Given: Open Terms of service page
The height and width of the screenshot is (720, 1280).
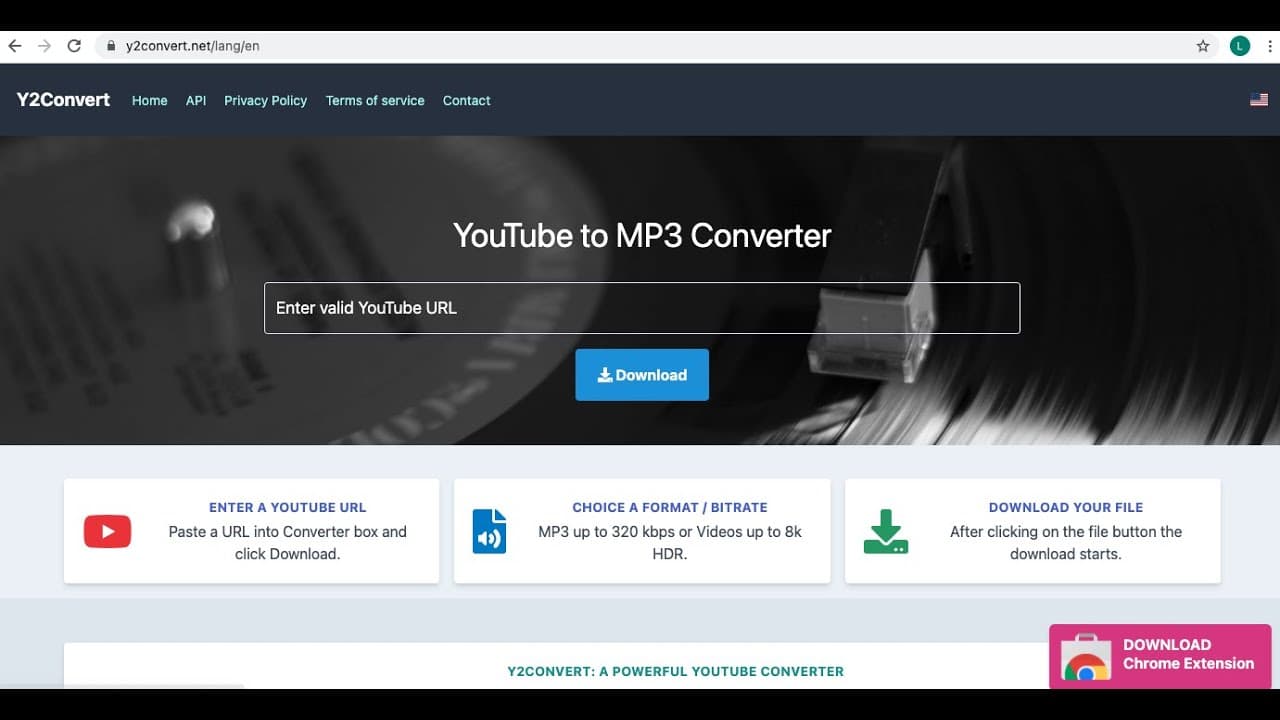Looking at the screenshot, I should pos(375,101).
